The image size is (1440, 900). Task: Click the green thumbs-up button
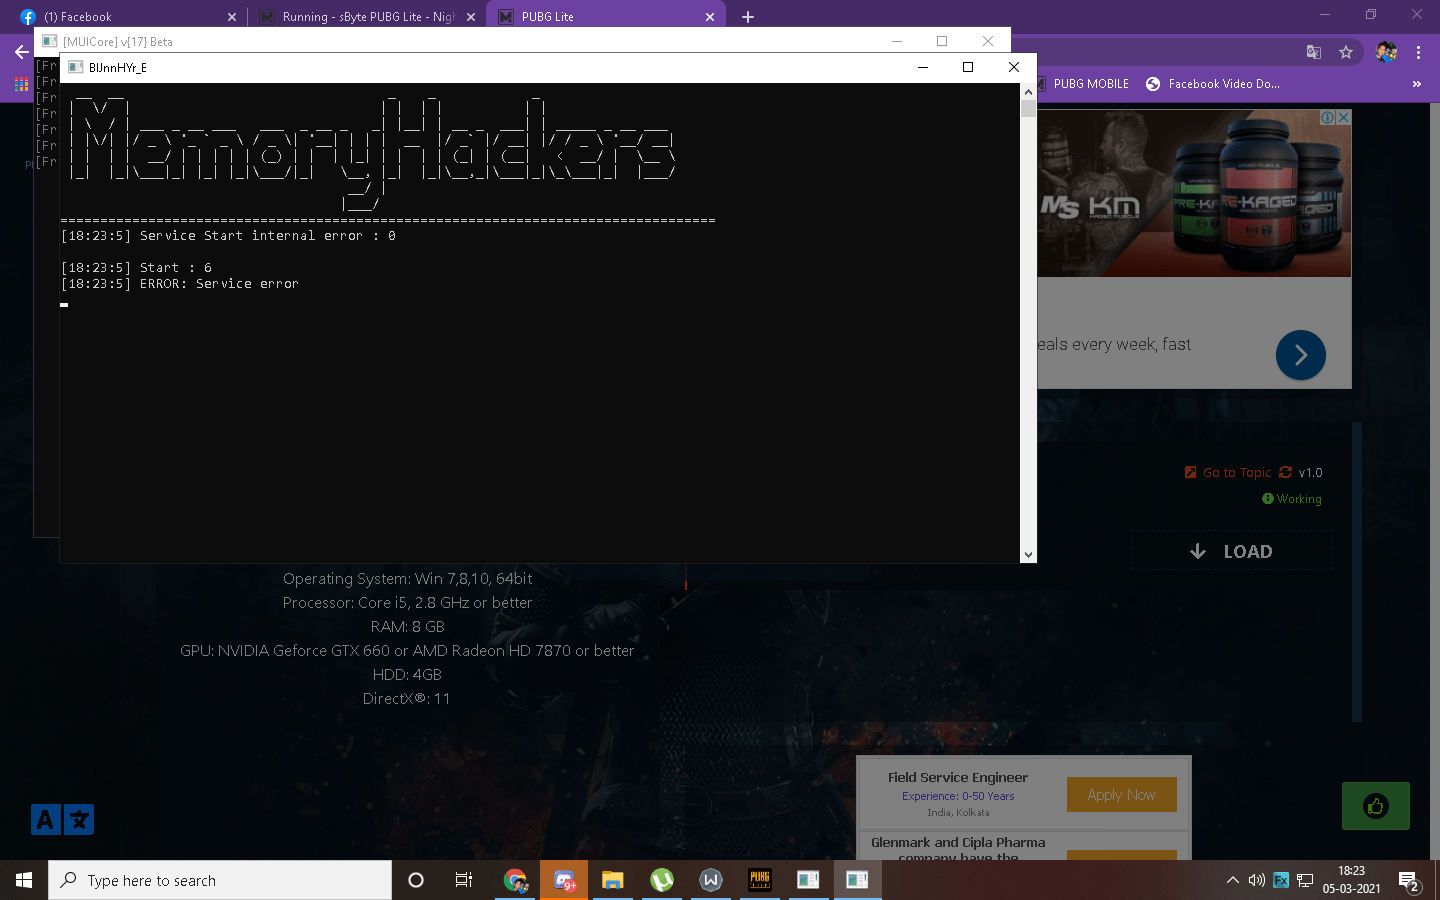(1375, 806)
